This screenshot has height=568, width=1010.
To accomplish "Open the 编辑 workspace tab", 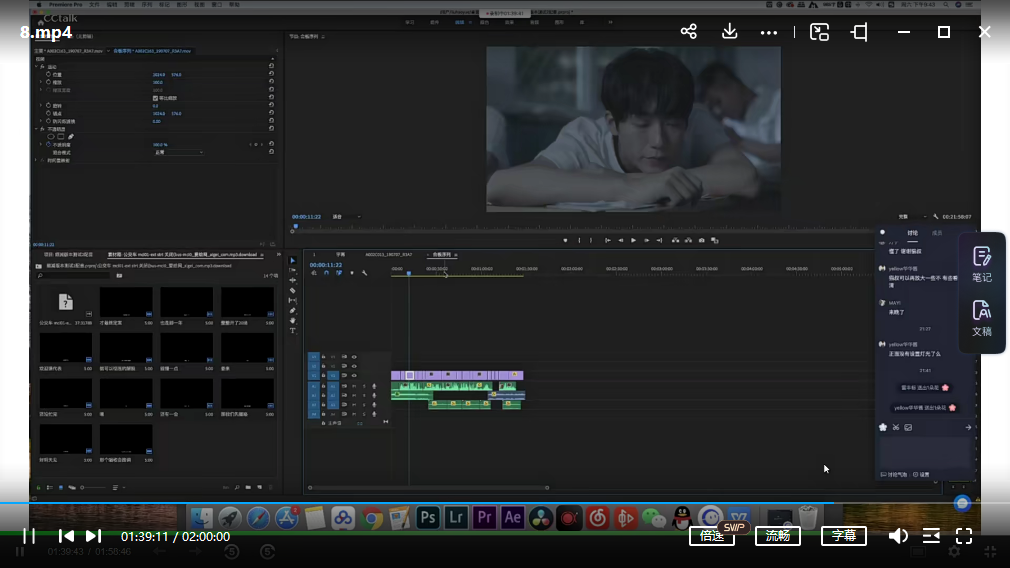I will 459,23.
